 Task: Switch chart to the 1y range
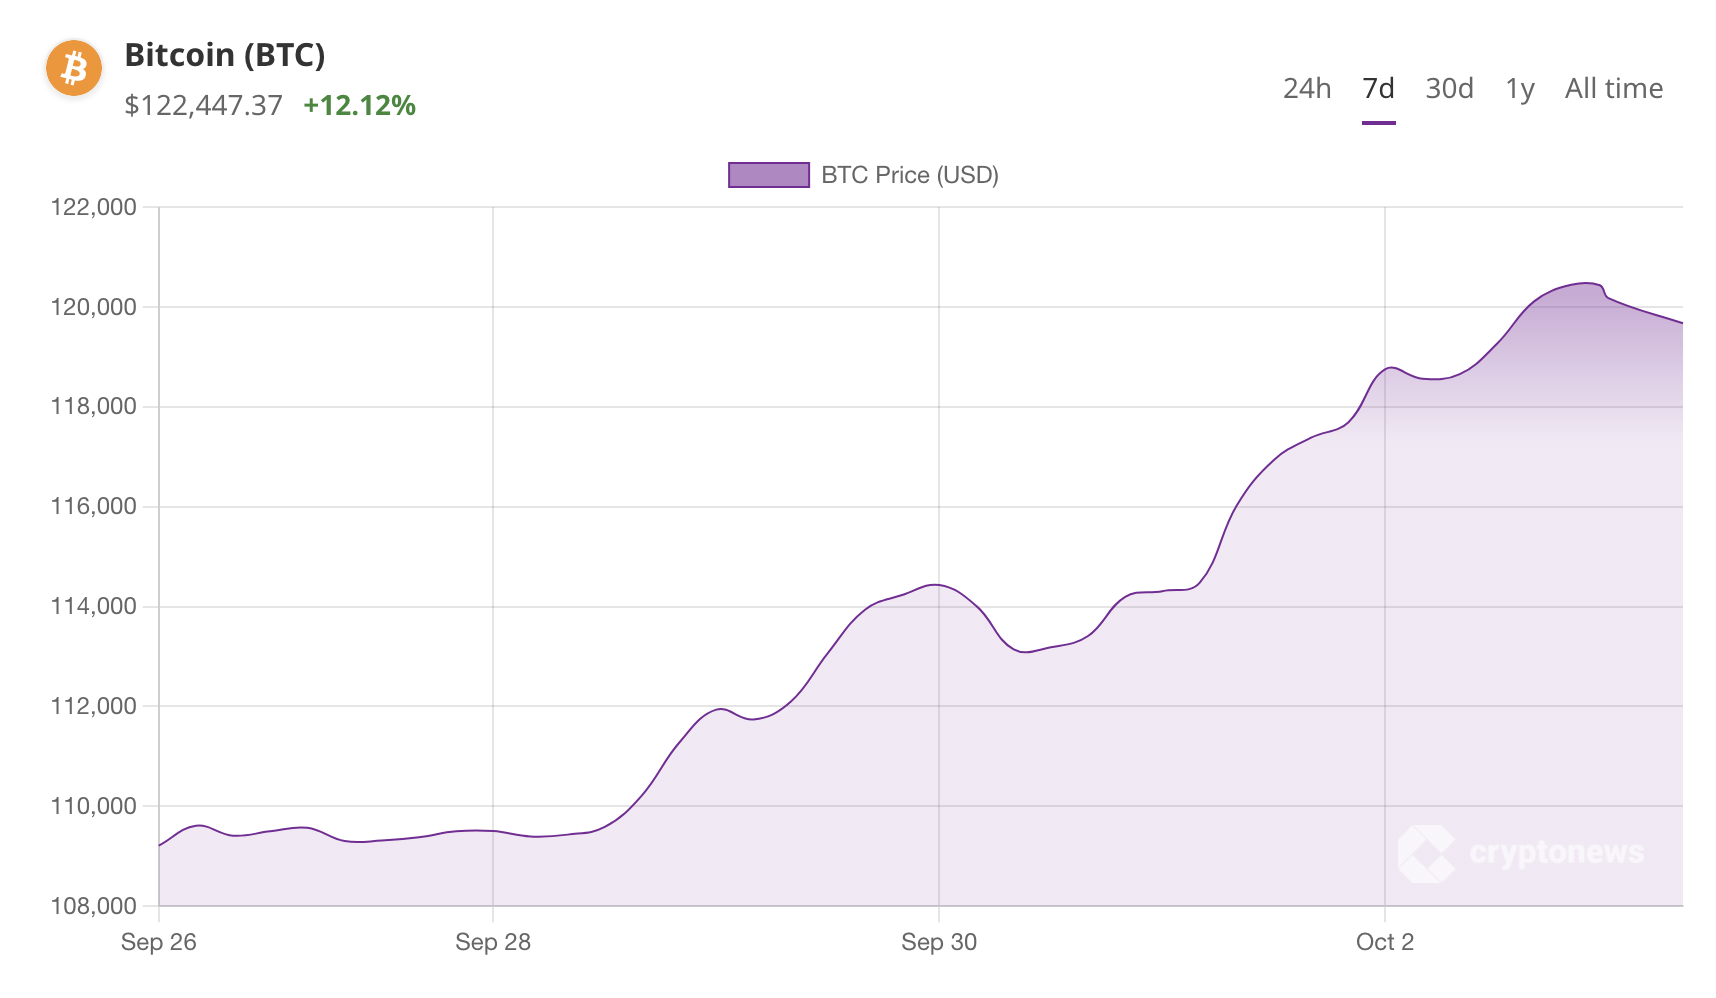click(1519, 89)
